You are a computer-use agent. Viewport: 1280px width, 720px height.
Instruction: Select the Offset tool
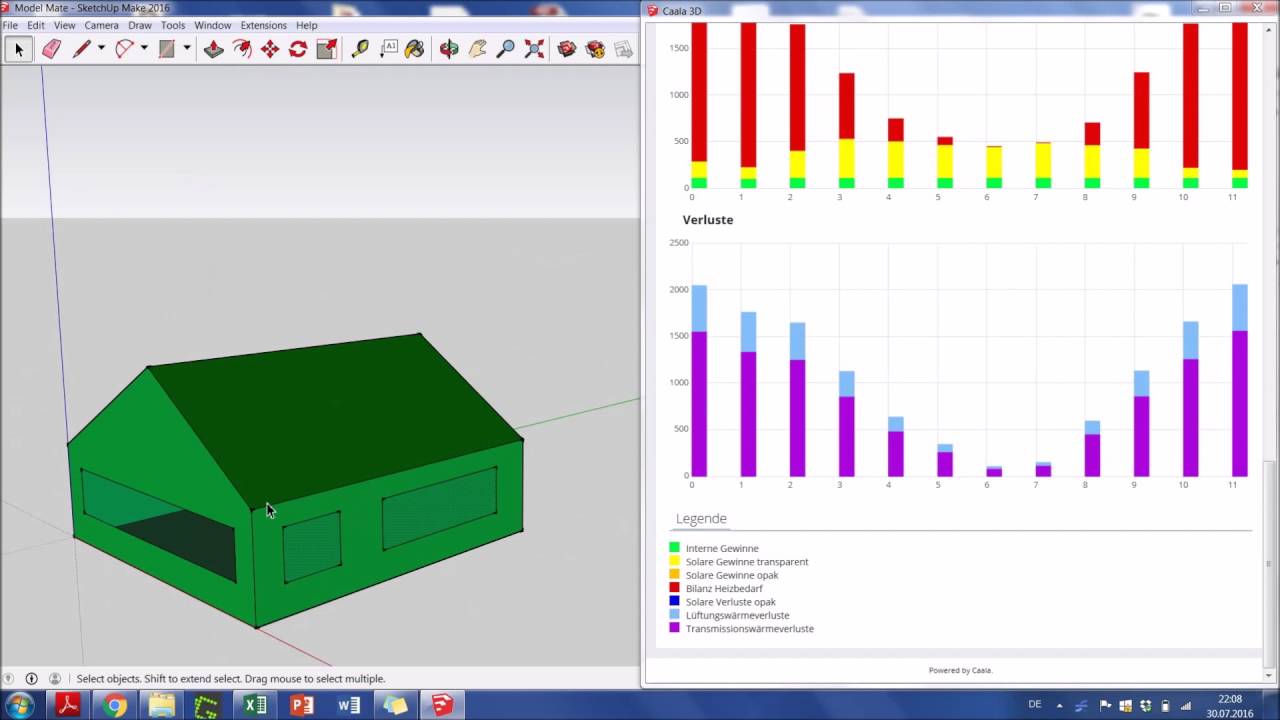click(x=242, y=49)
